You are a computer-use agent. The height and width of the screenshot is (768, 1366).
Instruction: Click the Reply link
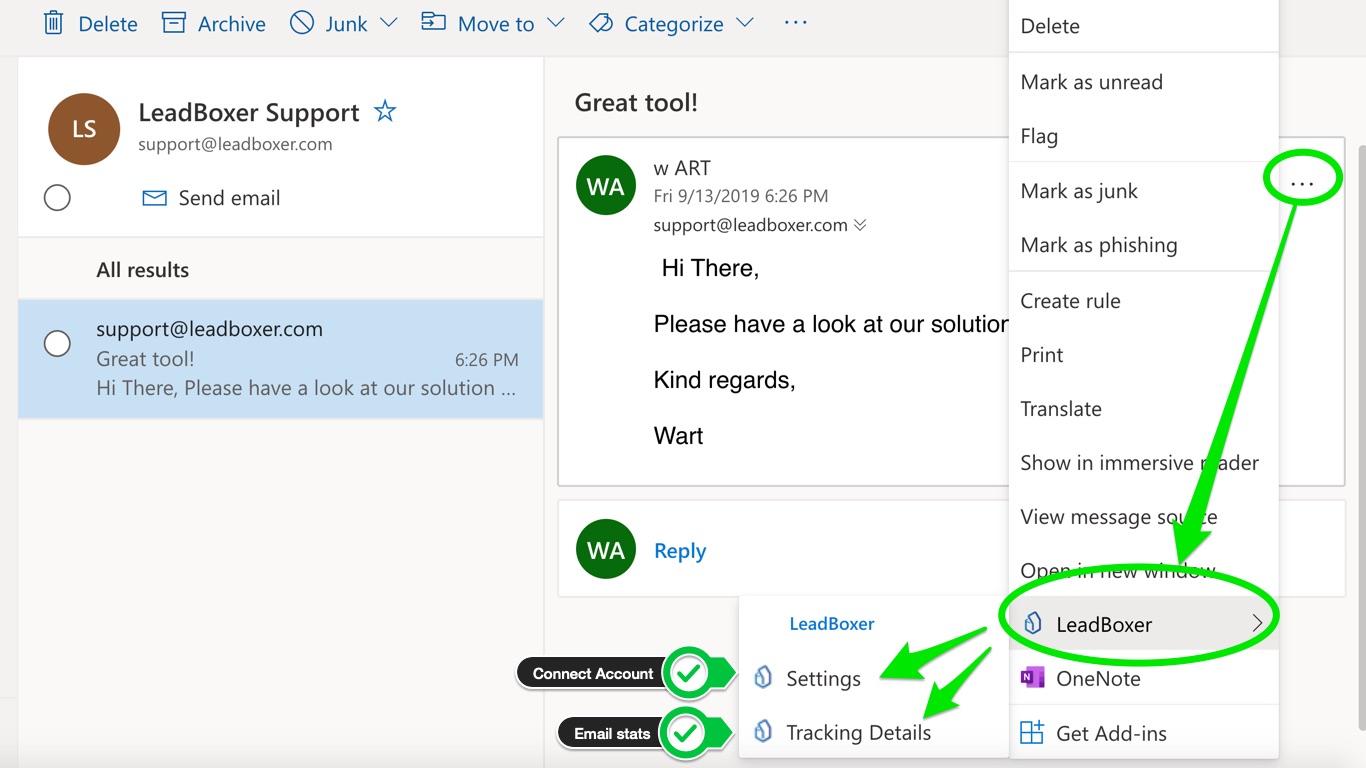pyautogui.click(x=680, y=550)
